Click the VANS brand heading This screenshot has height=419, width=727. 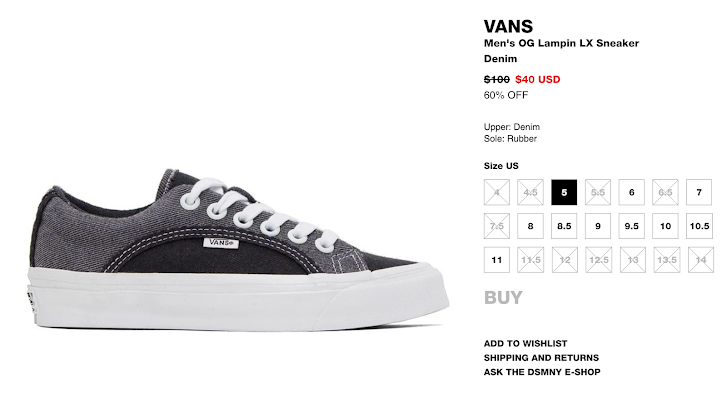pyautogui.click(x=508, y=26)
